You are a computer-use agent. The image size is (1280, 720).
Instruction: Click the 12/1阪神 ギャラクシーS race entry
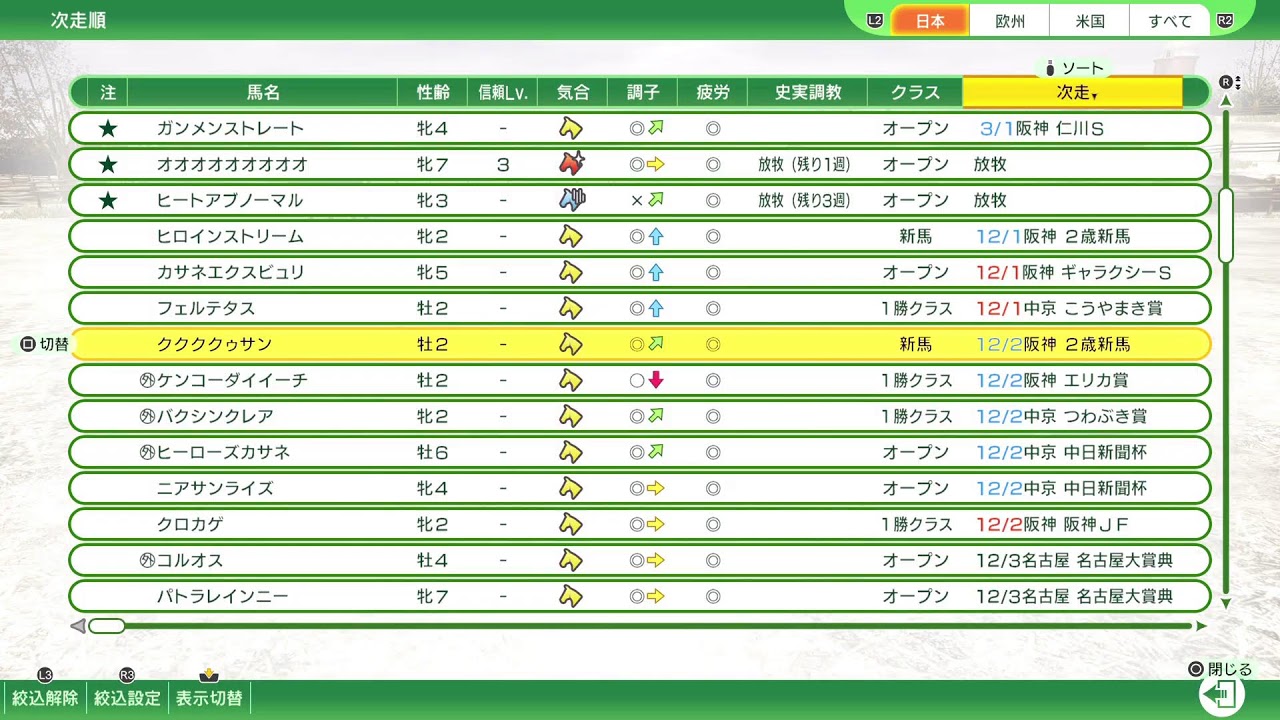click(1074, 272)
